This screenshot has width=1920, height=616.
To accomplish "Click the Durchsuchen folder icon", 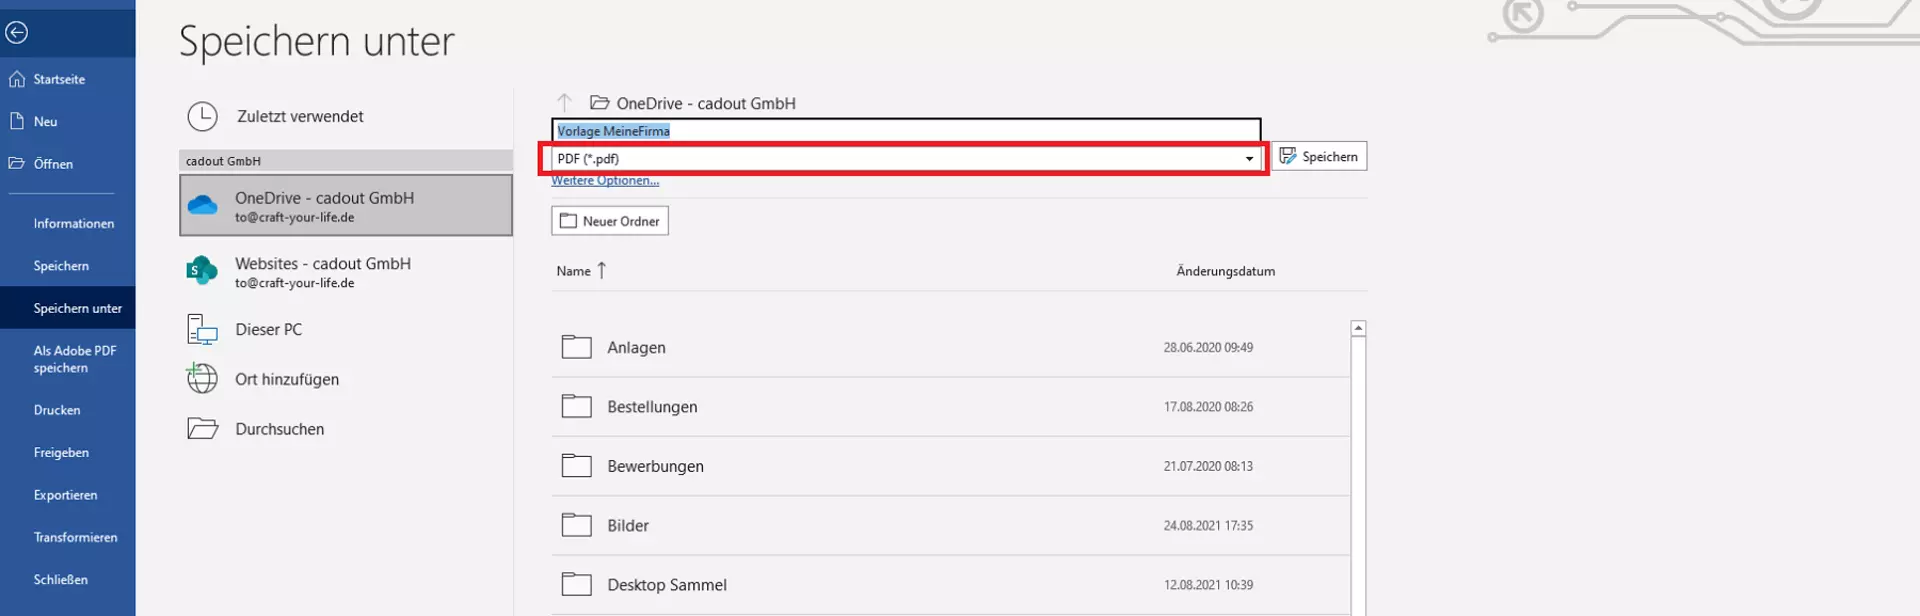I will click(202, 429).
